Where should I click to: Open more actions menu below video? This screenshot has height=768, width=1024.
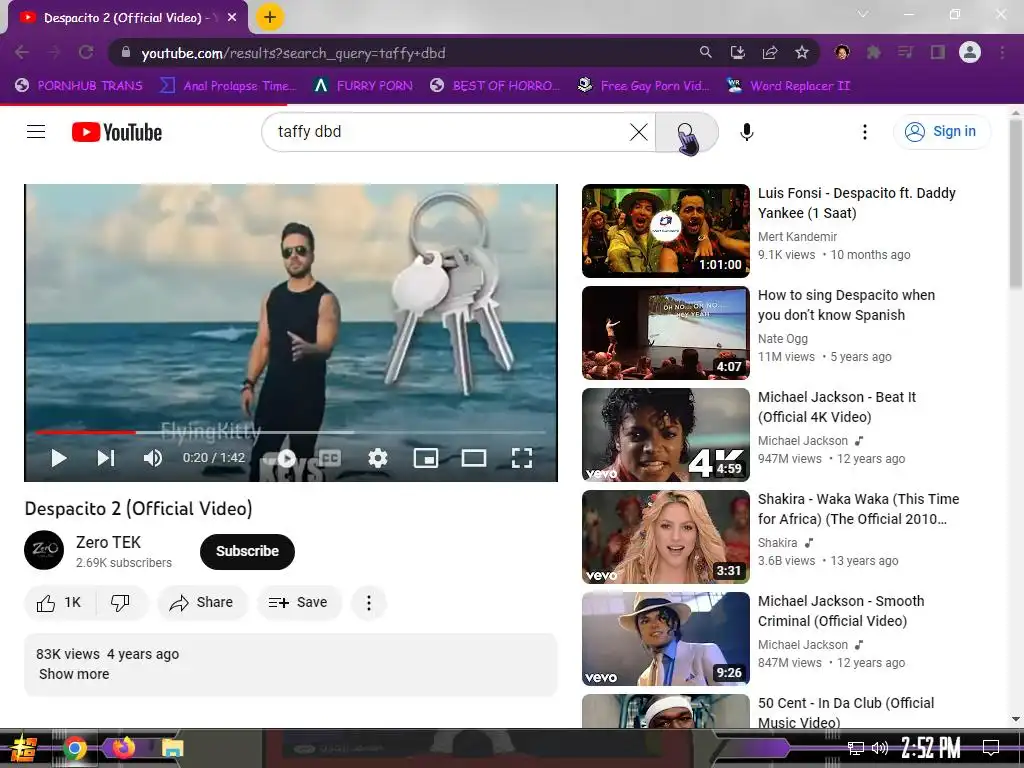pos(368,602)
